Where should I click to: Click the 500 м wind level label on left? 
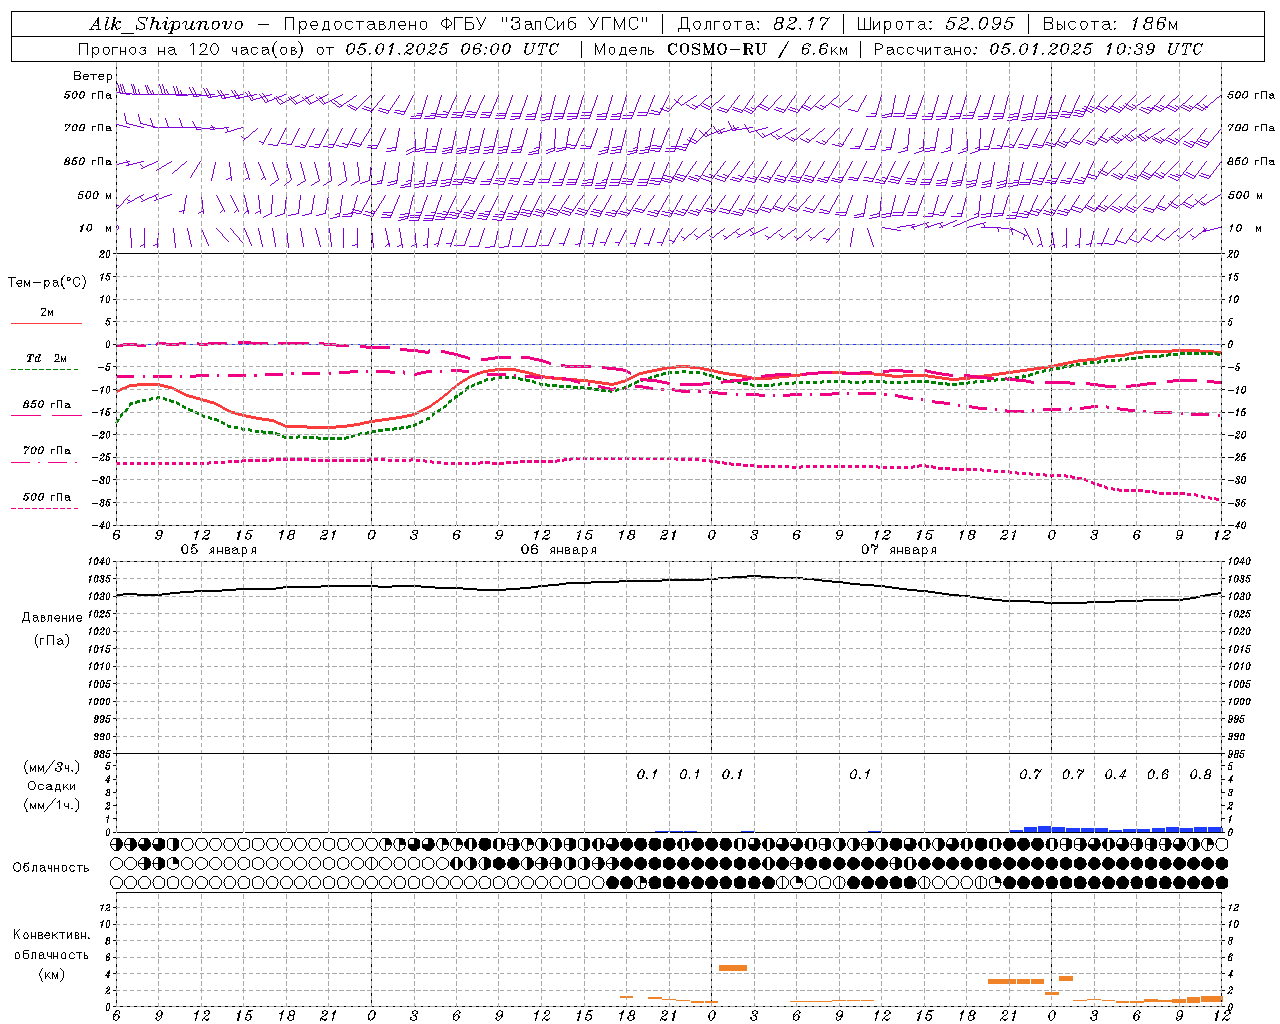(x=95, y=195)
